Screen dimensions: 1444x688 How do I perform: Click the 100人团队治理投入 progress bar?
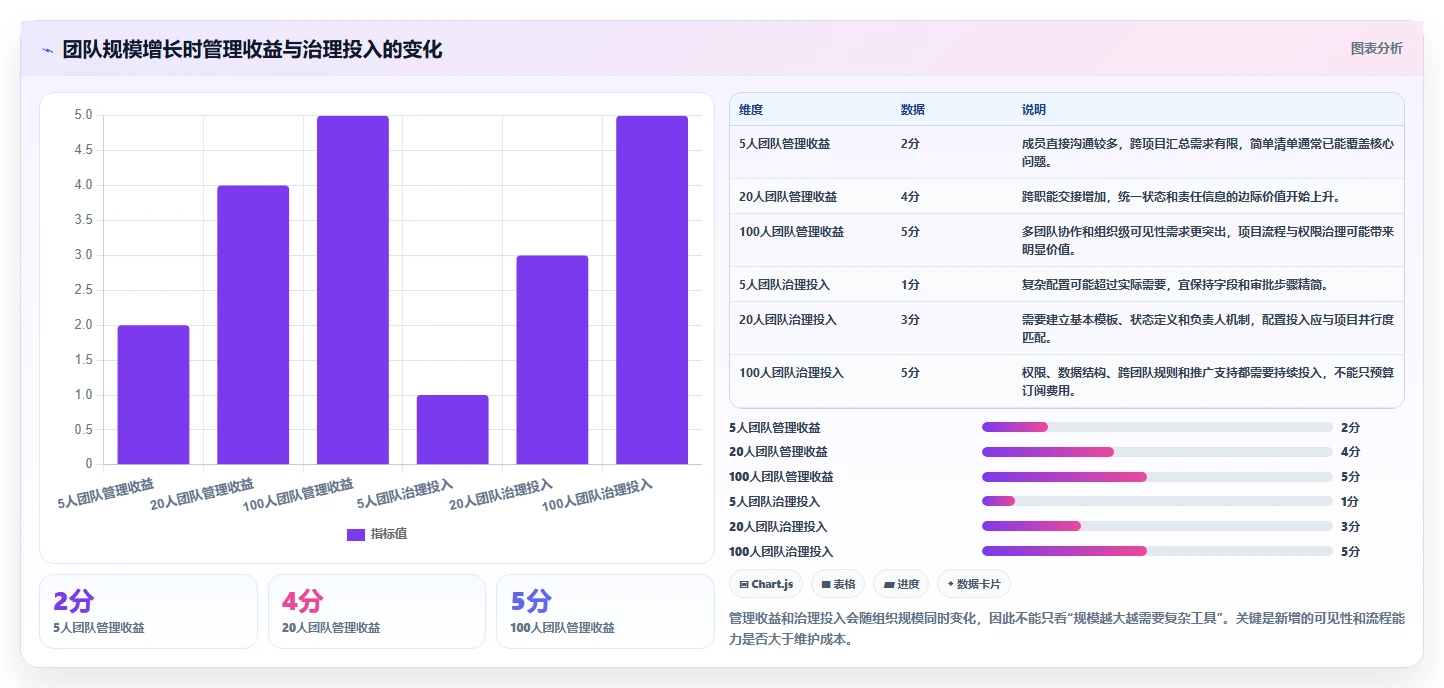tap(1157, 551)
